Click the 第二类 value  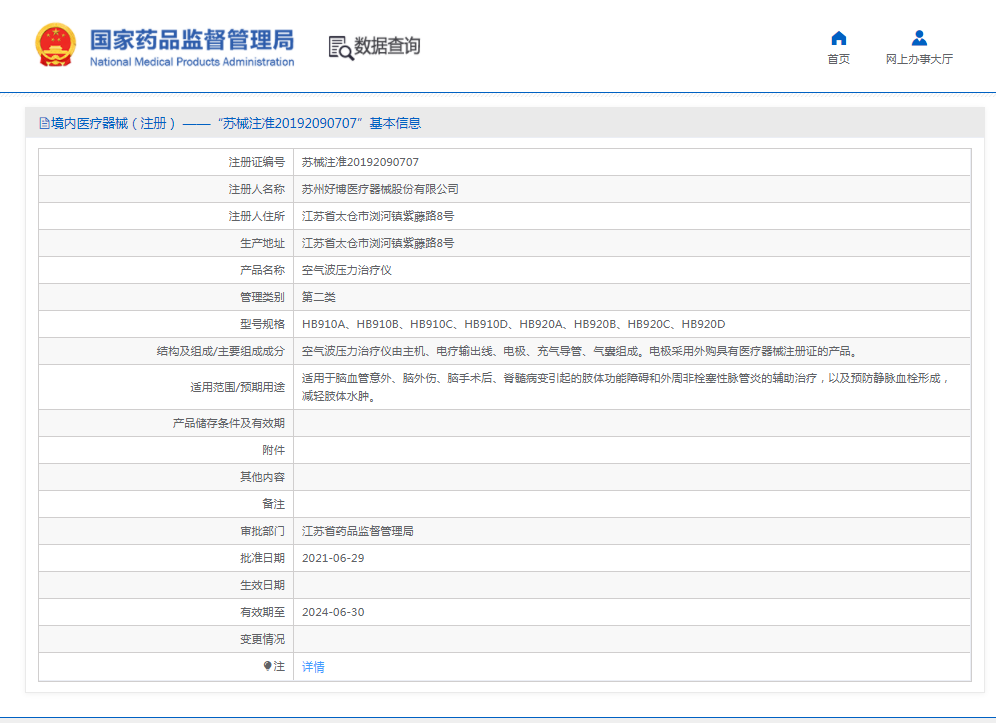coord(318,297)
